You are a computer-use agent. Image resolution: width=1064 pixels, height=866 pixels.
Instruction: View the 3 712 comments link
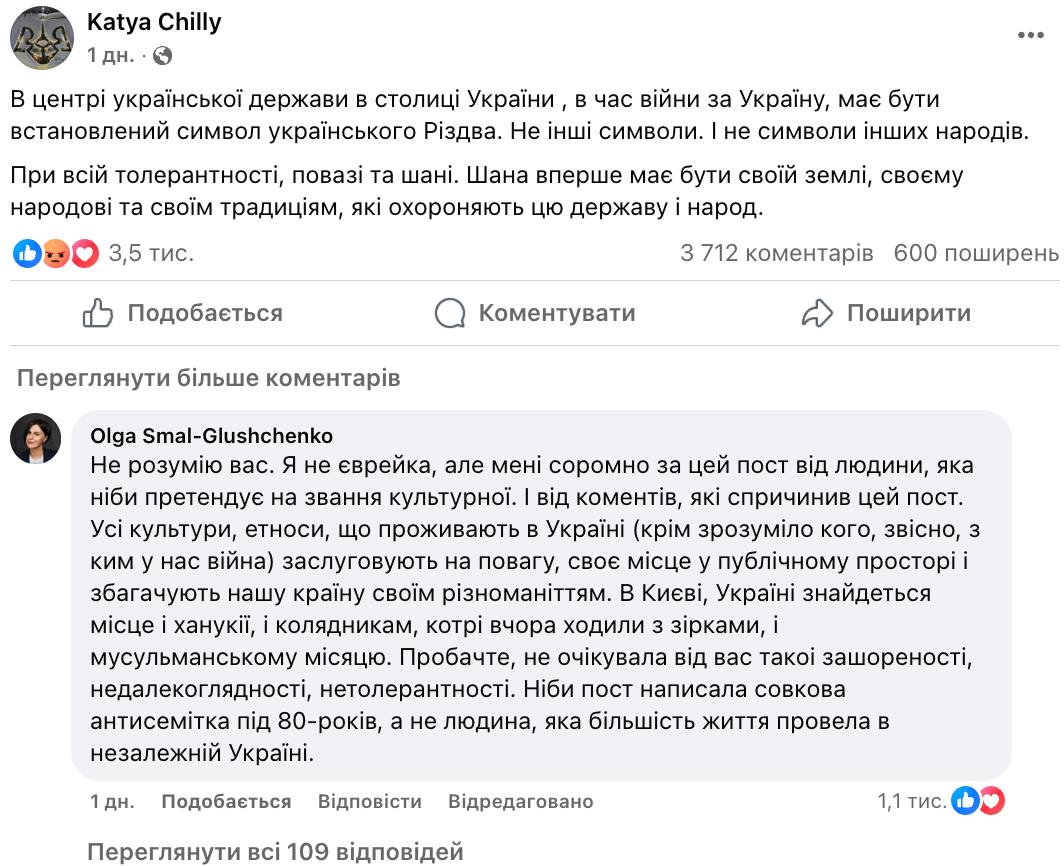(775, 255)
